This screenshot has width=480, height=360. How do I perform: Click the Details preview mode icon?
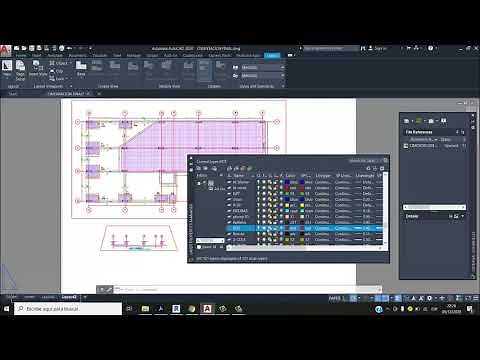[457, 216]
